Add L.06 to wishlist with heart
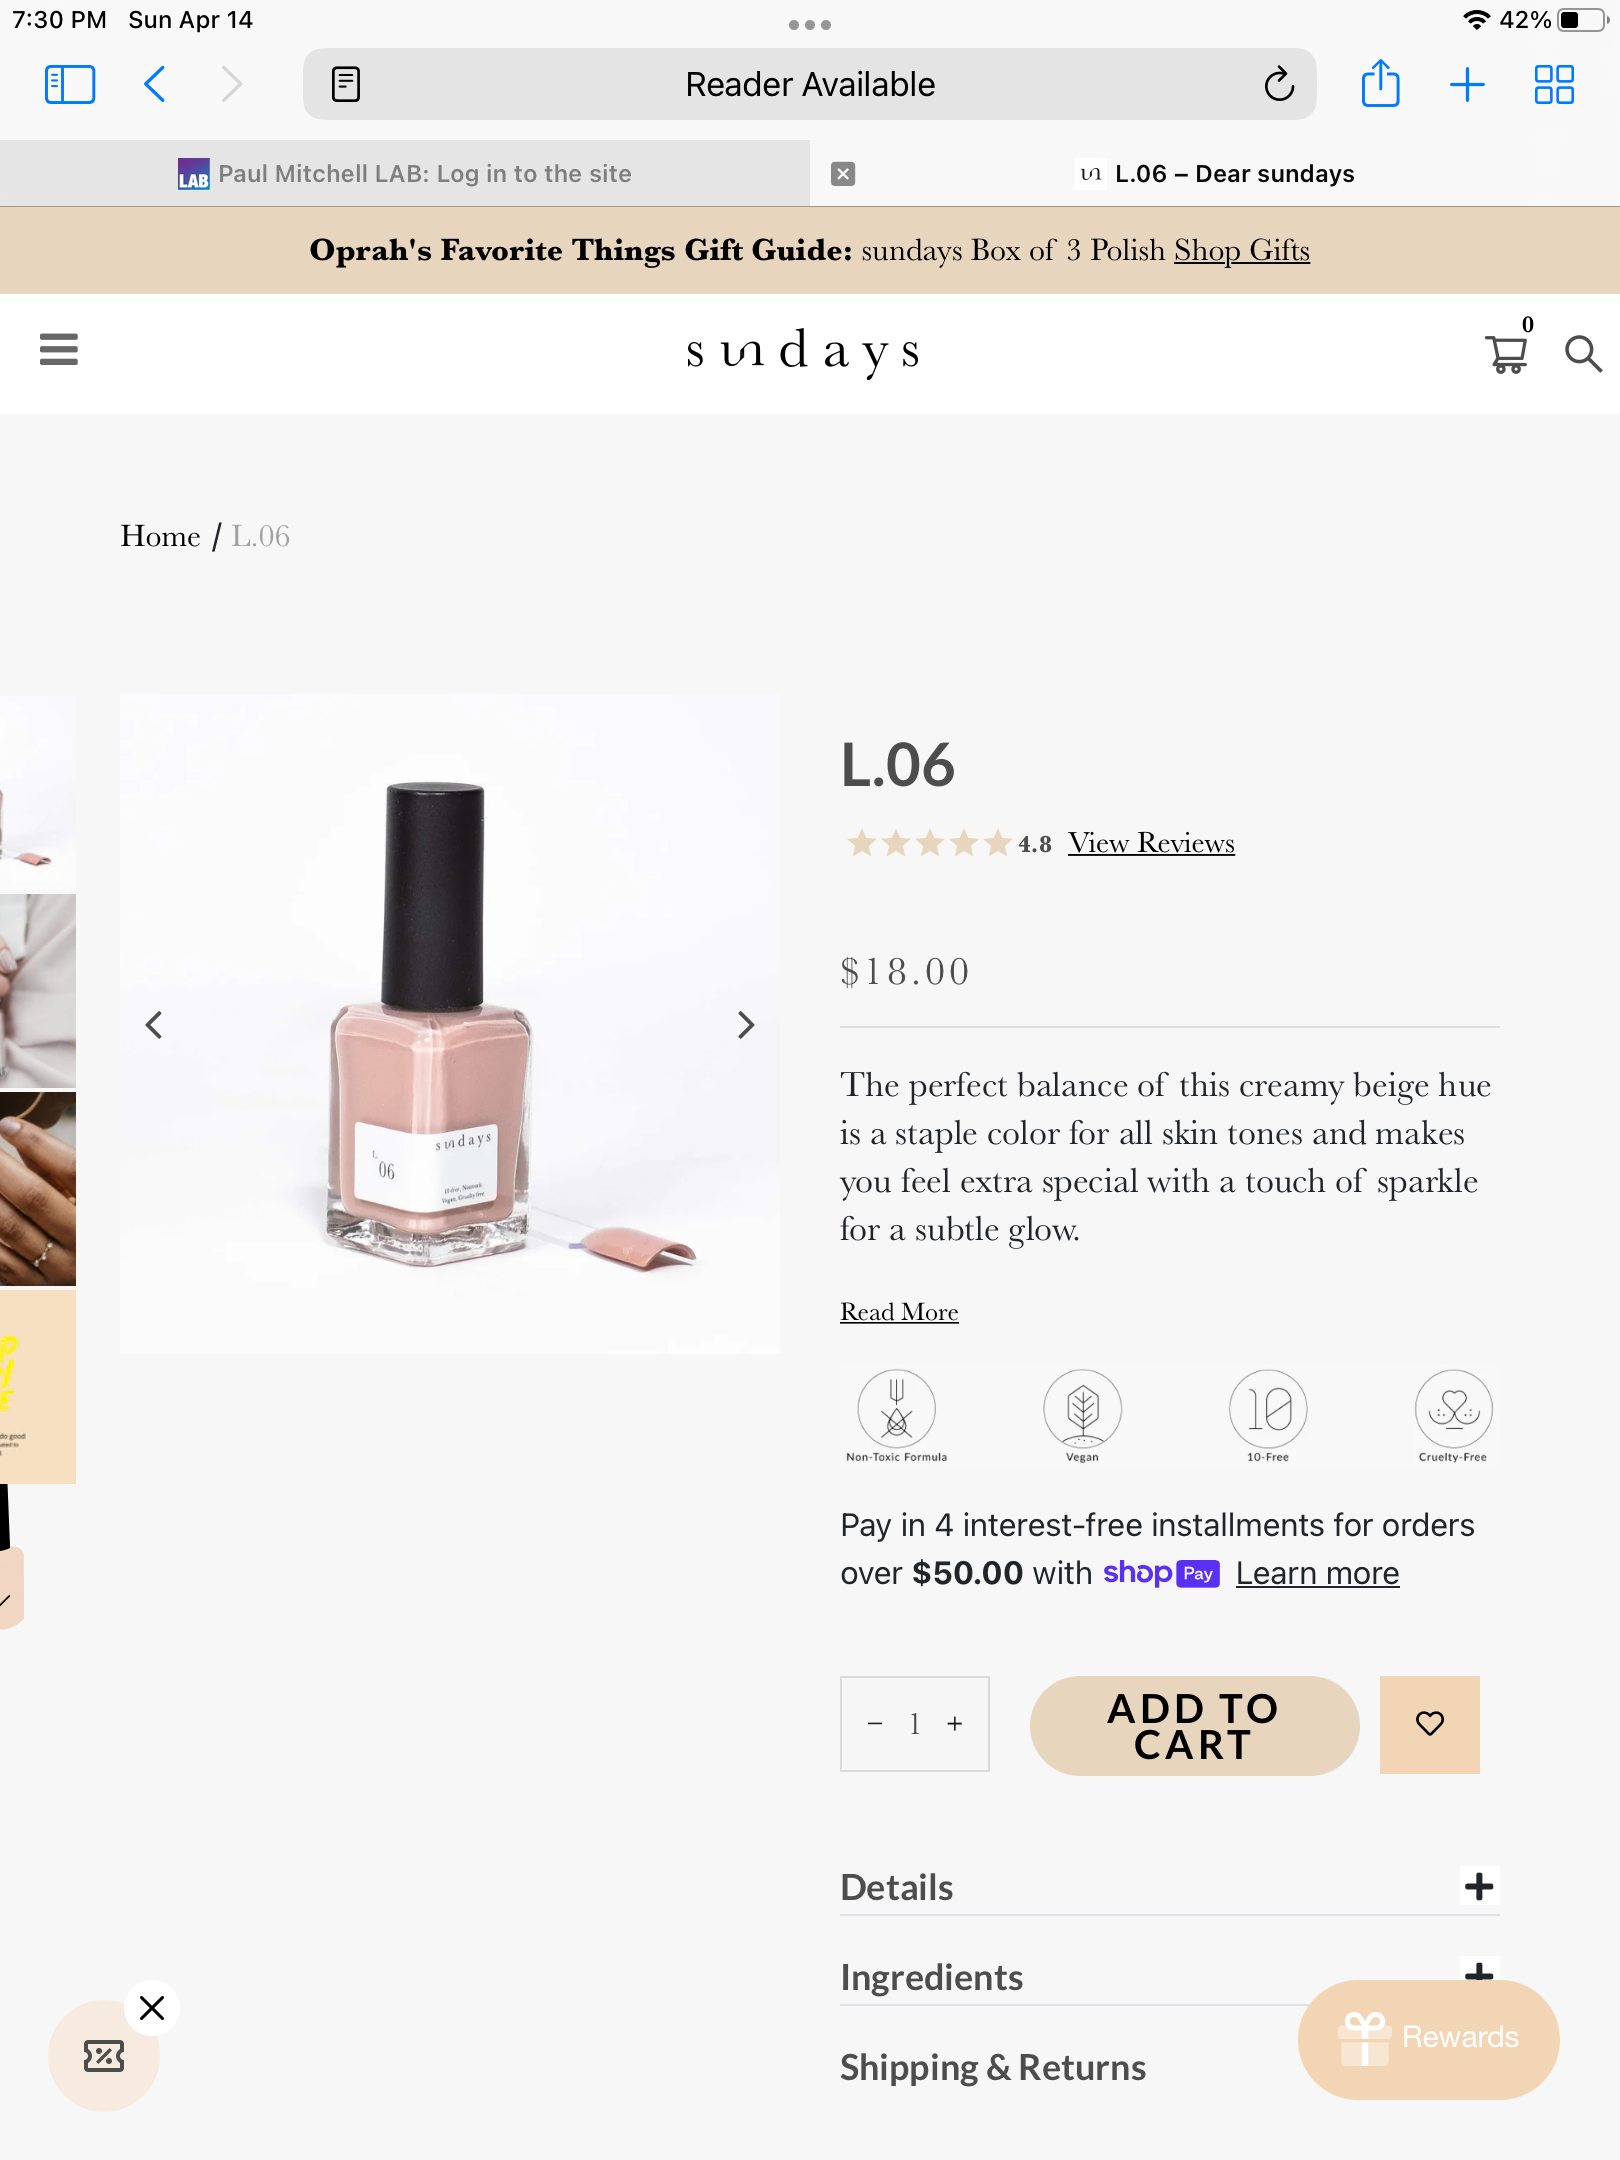 [x=1430, y=1724]
